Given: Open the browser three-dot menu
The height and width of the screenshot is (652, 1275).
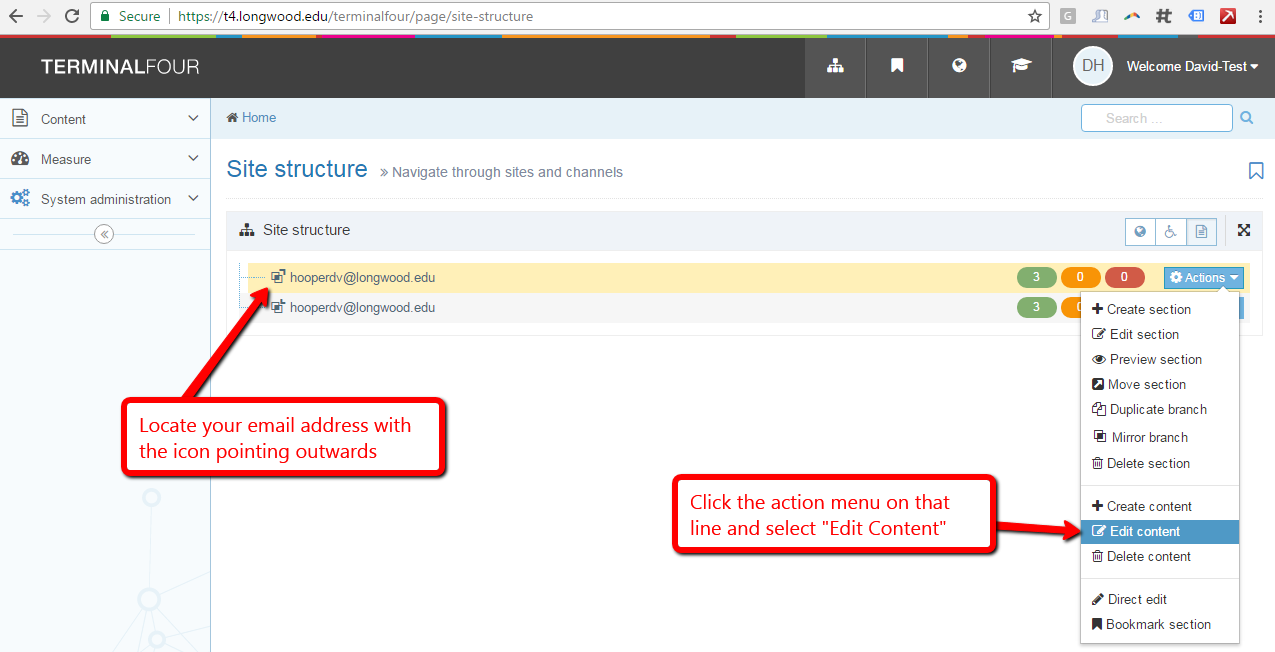Looking at the screenshot, I should click(1259, 16).
